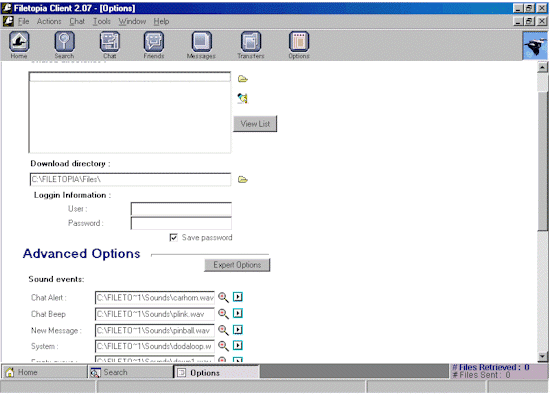The height and width of the screenshot is (394, 551).
Task: Browse folder icon next to Download directory
Action: point(242,180)
